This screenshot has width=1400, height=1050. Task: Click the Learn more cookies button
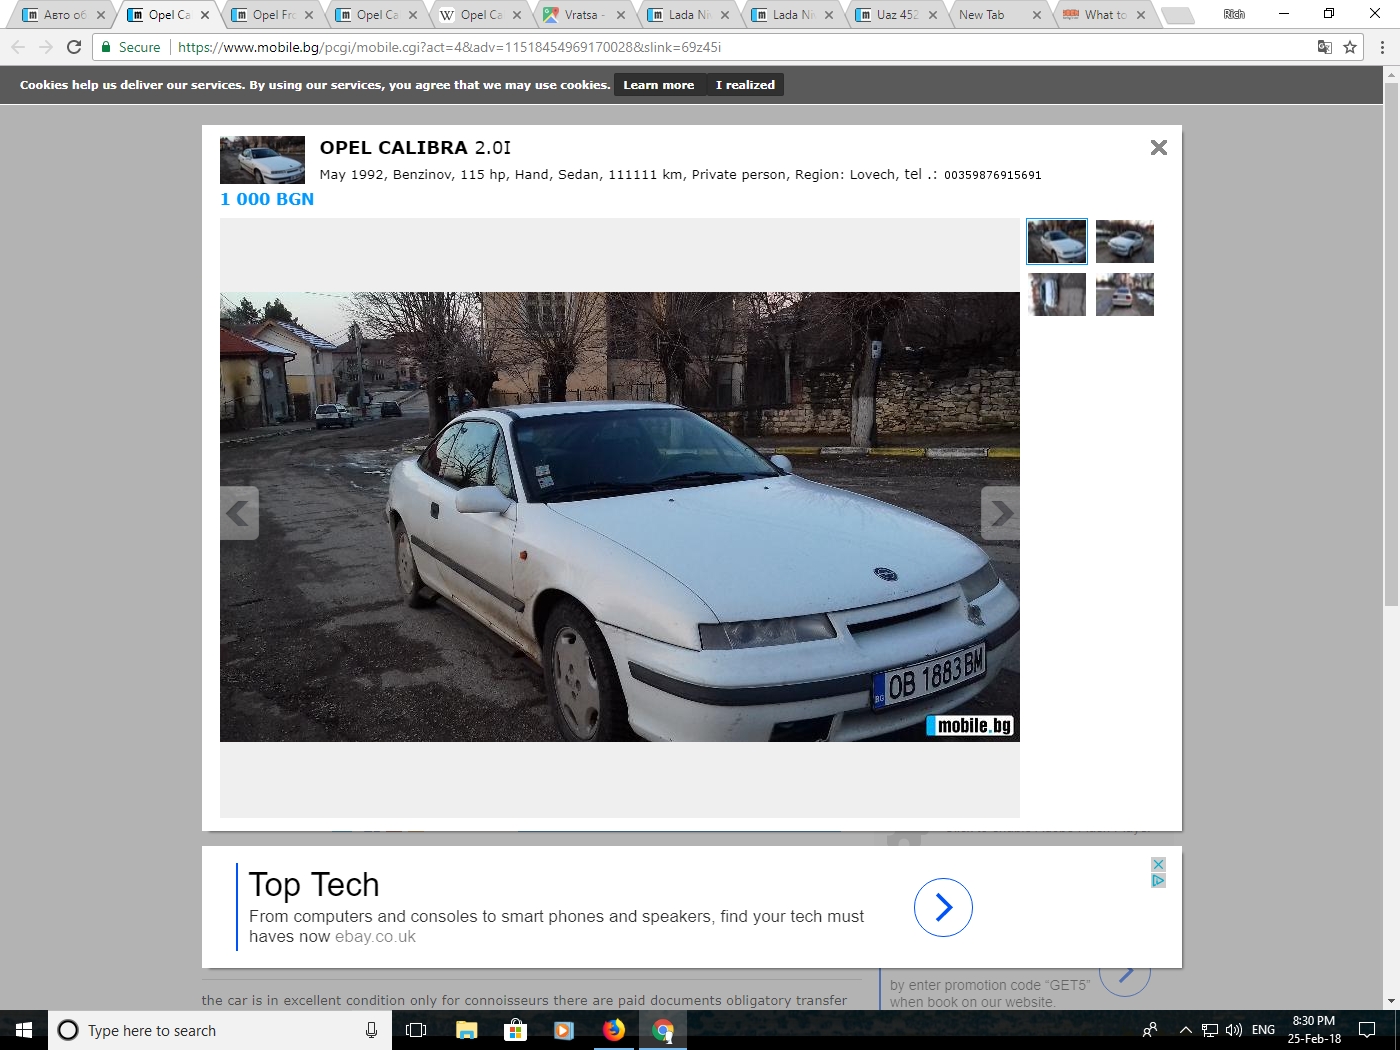click(x=659, y=85)
